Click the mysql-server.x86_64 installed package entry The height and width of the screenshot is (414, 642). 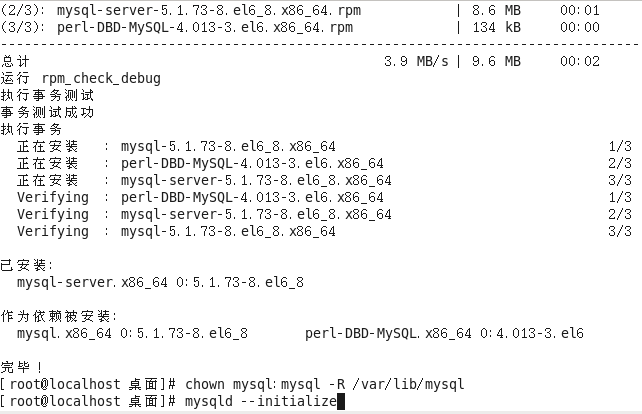(160, 282)
